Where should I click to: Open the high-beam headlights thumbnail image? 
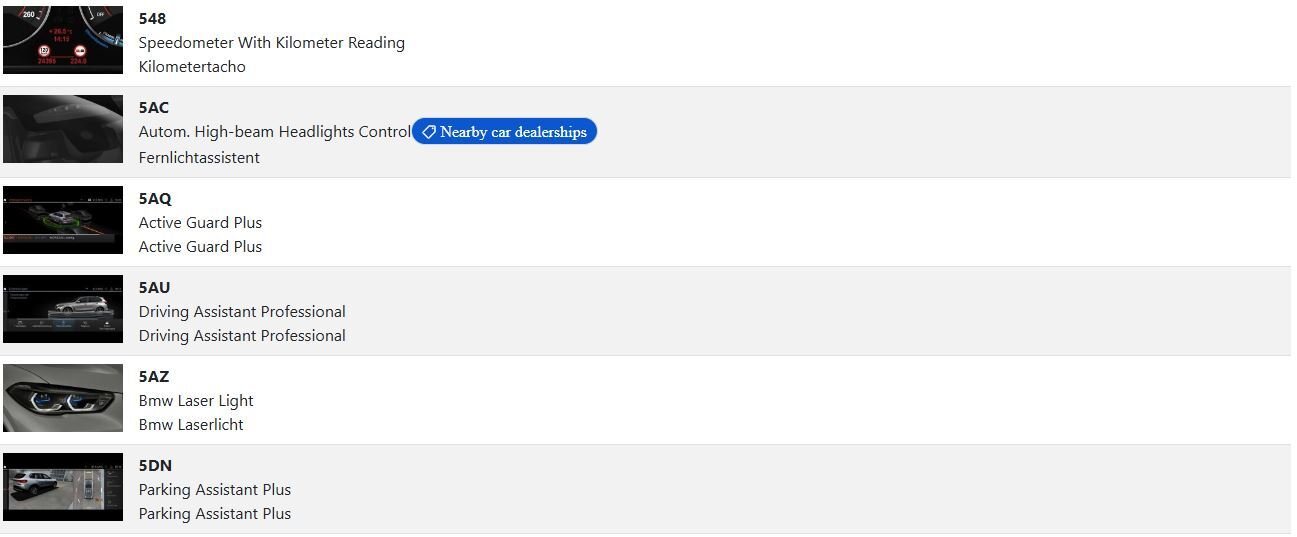[63, 129]
